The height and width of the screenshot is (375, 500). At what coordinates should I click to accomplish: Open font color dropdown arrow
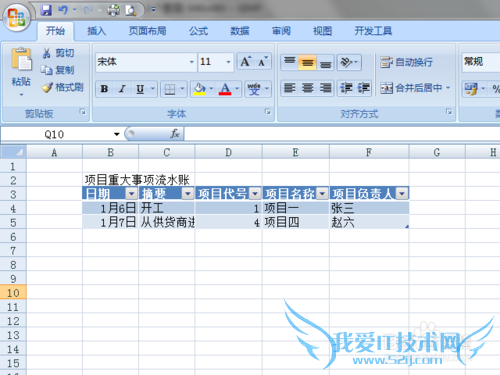click(237, 89)
